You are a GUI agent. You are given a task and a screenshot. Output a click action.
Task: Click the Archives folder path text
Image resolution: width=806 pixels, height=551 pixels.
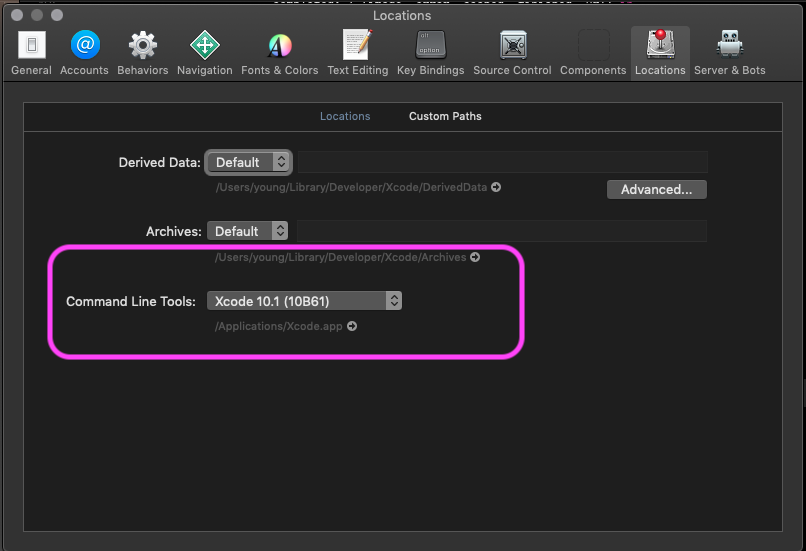340,257
